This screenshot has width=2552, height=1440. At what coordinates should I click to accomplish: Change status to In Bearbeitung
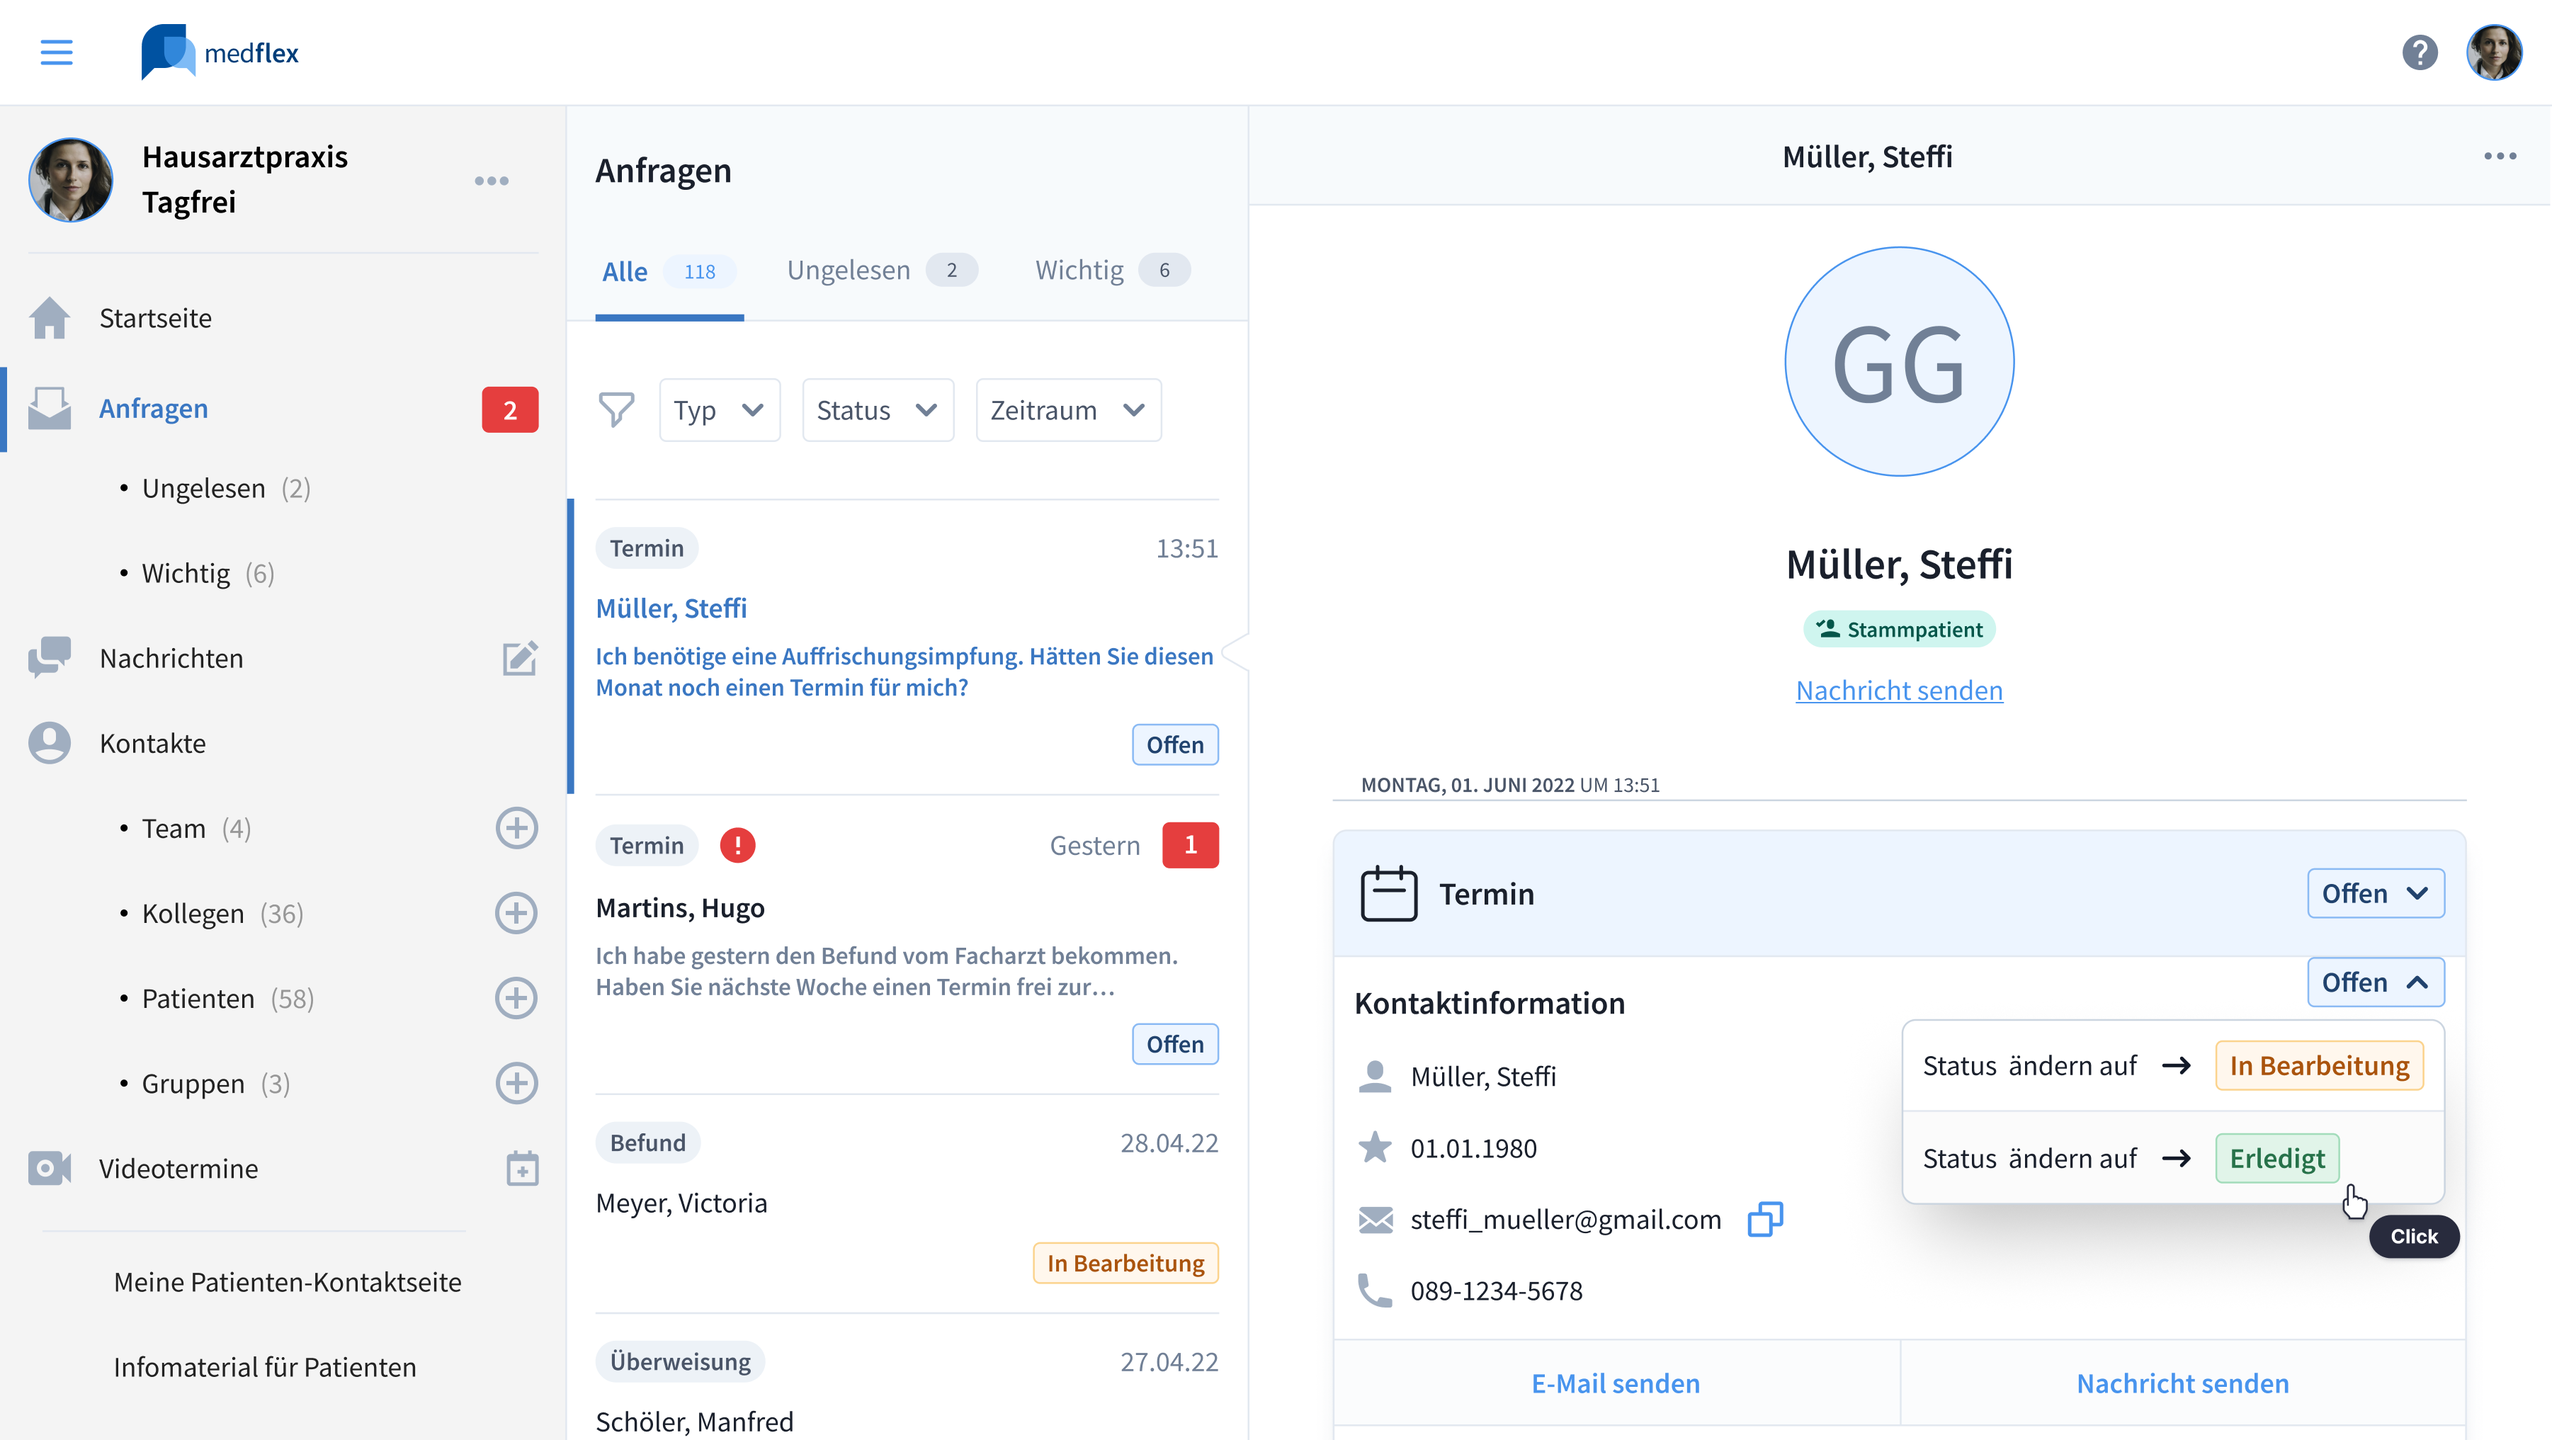click(2318, 1066)
